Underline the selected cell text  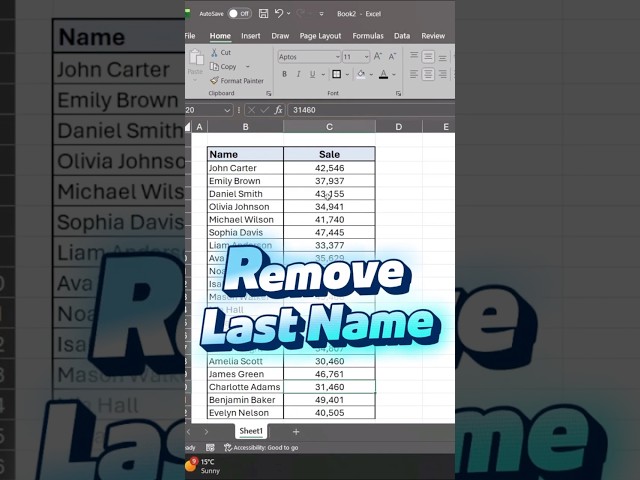pyautogui.click(x=312, y=74)
